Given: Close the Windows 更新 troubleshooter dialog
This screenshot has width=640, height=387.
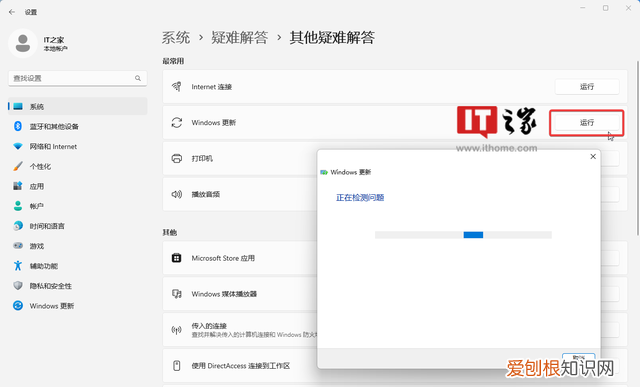Looking at the screenshot, I should pos(593,157).
